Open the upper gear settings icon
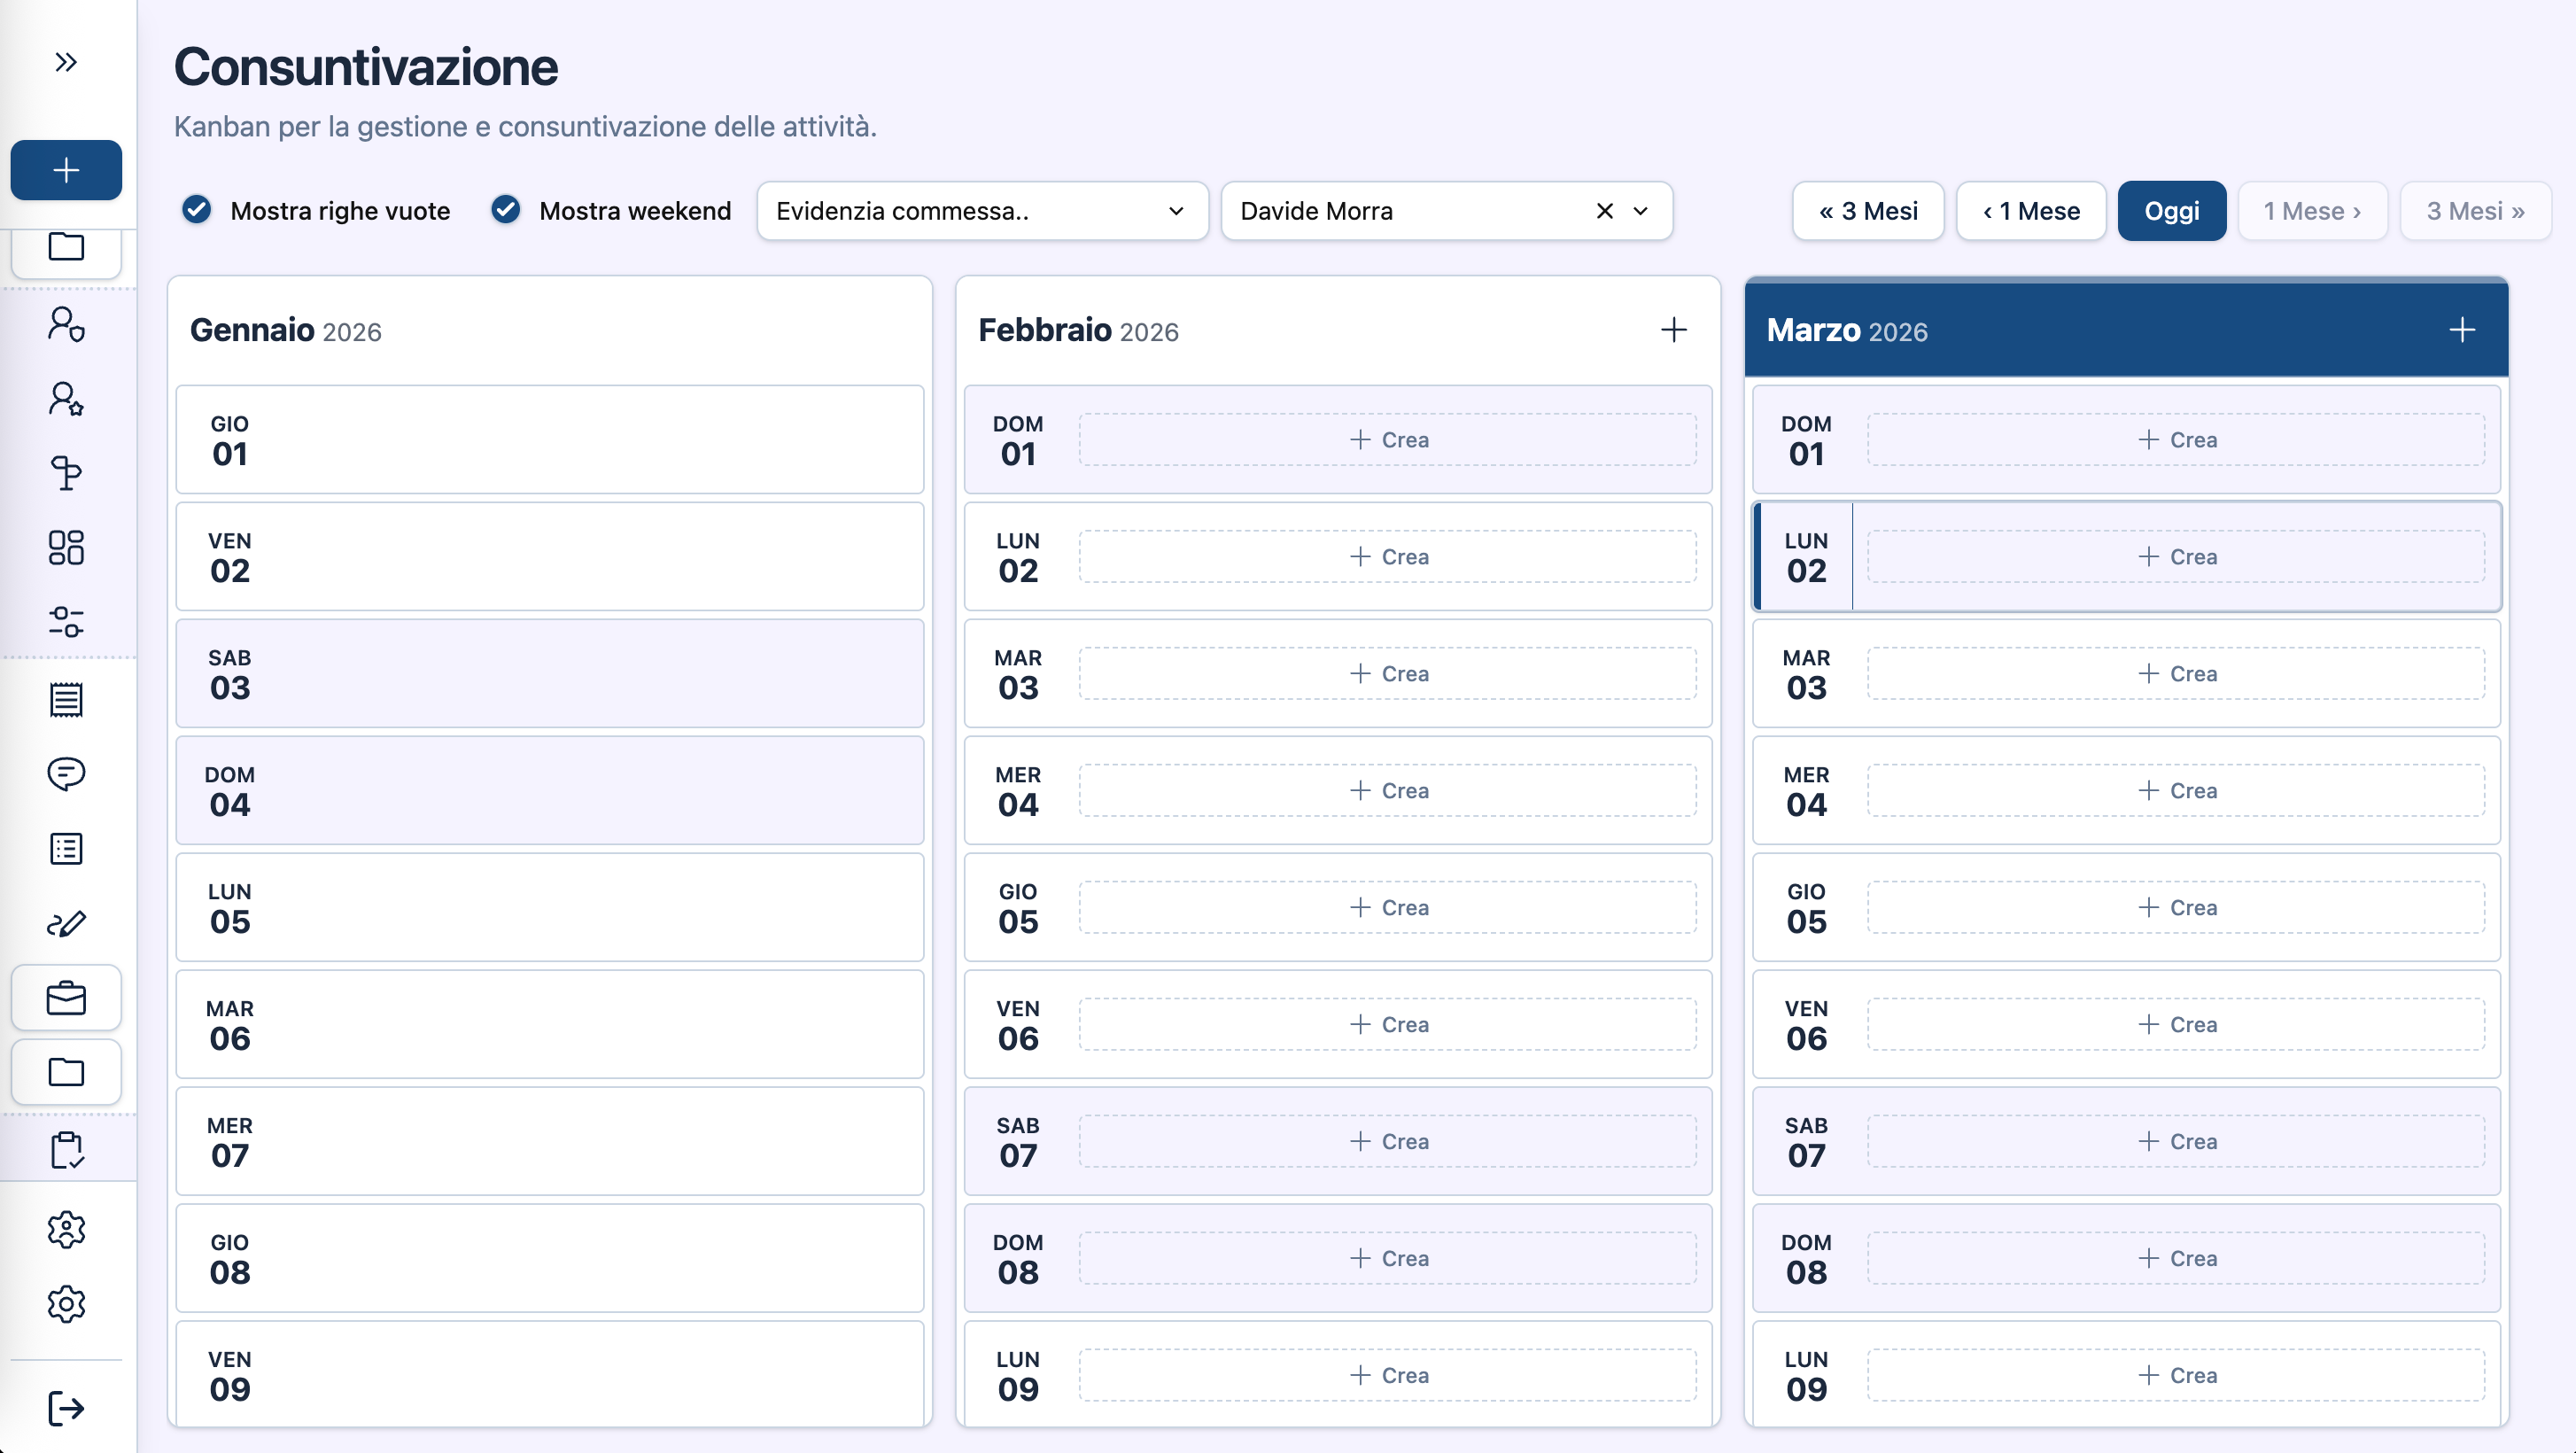The height and width of the screenshot is (1453, 2576). [66, 1229]
